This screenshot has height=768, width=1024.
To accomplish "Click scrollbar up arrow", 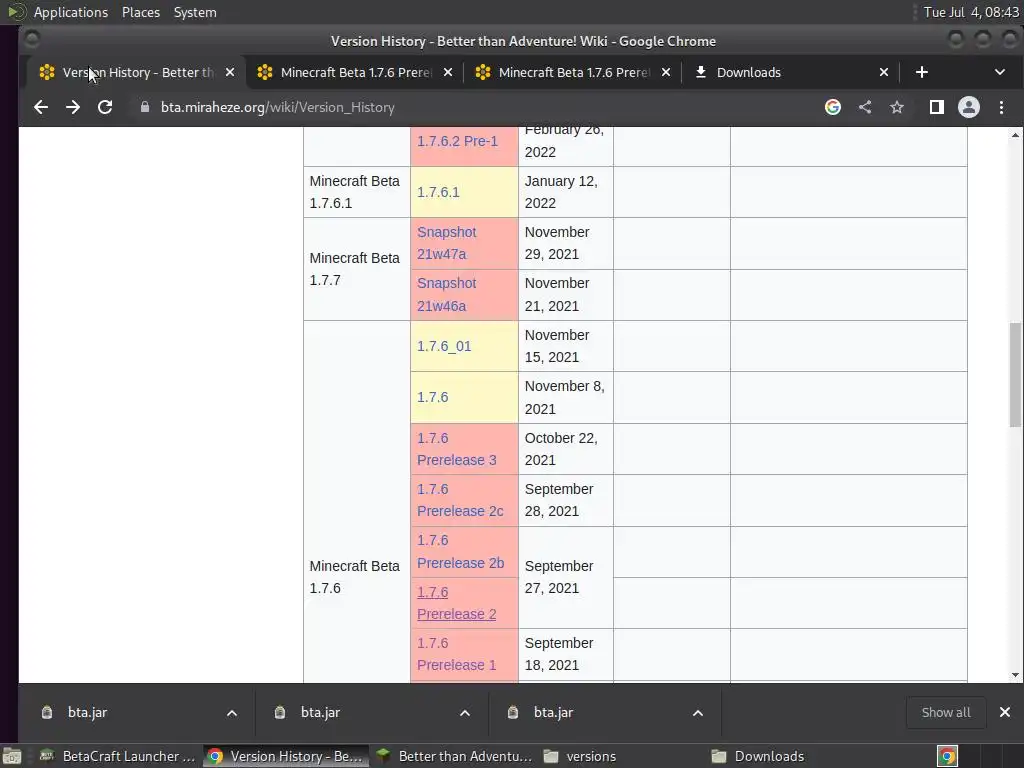I will [1015, 135].
